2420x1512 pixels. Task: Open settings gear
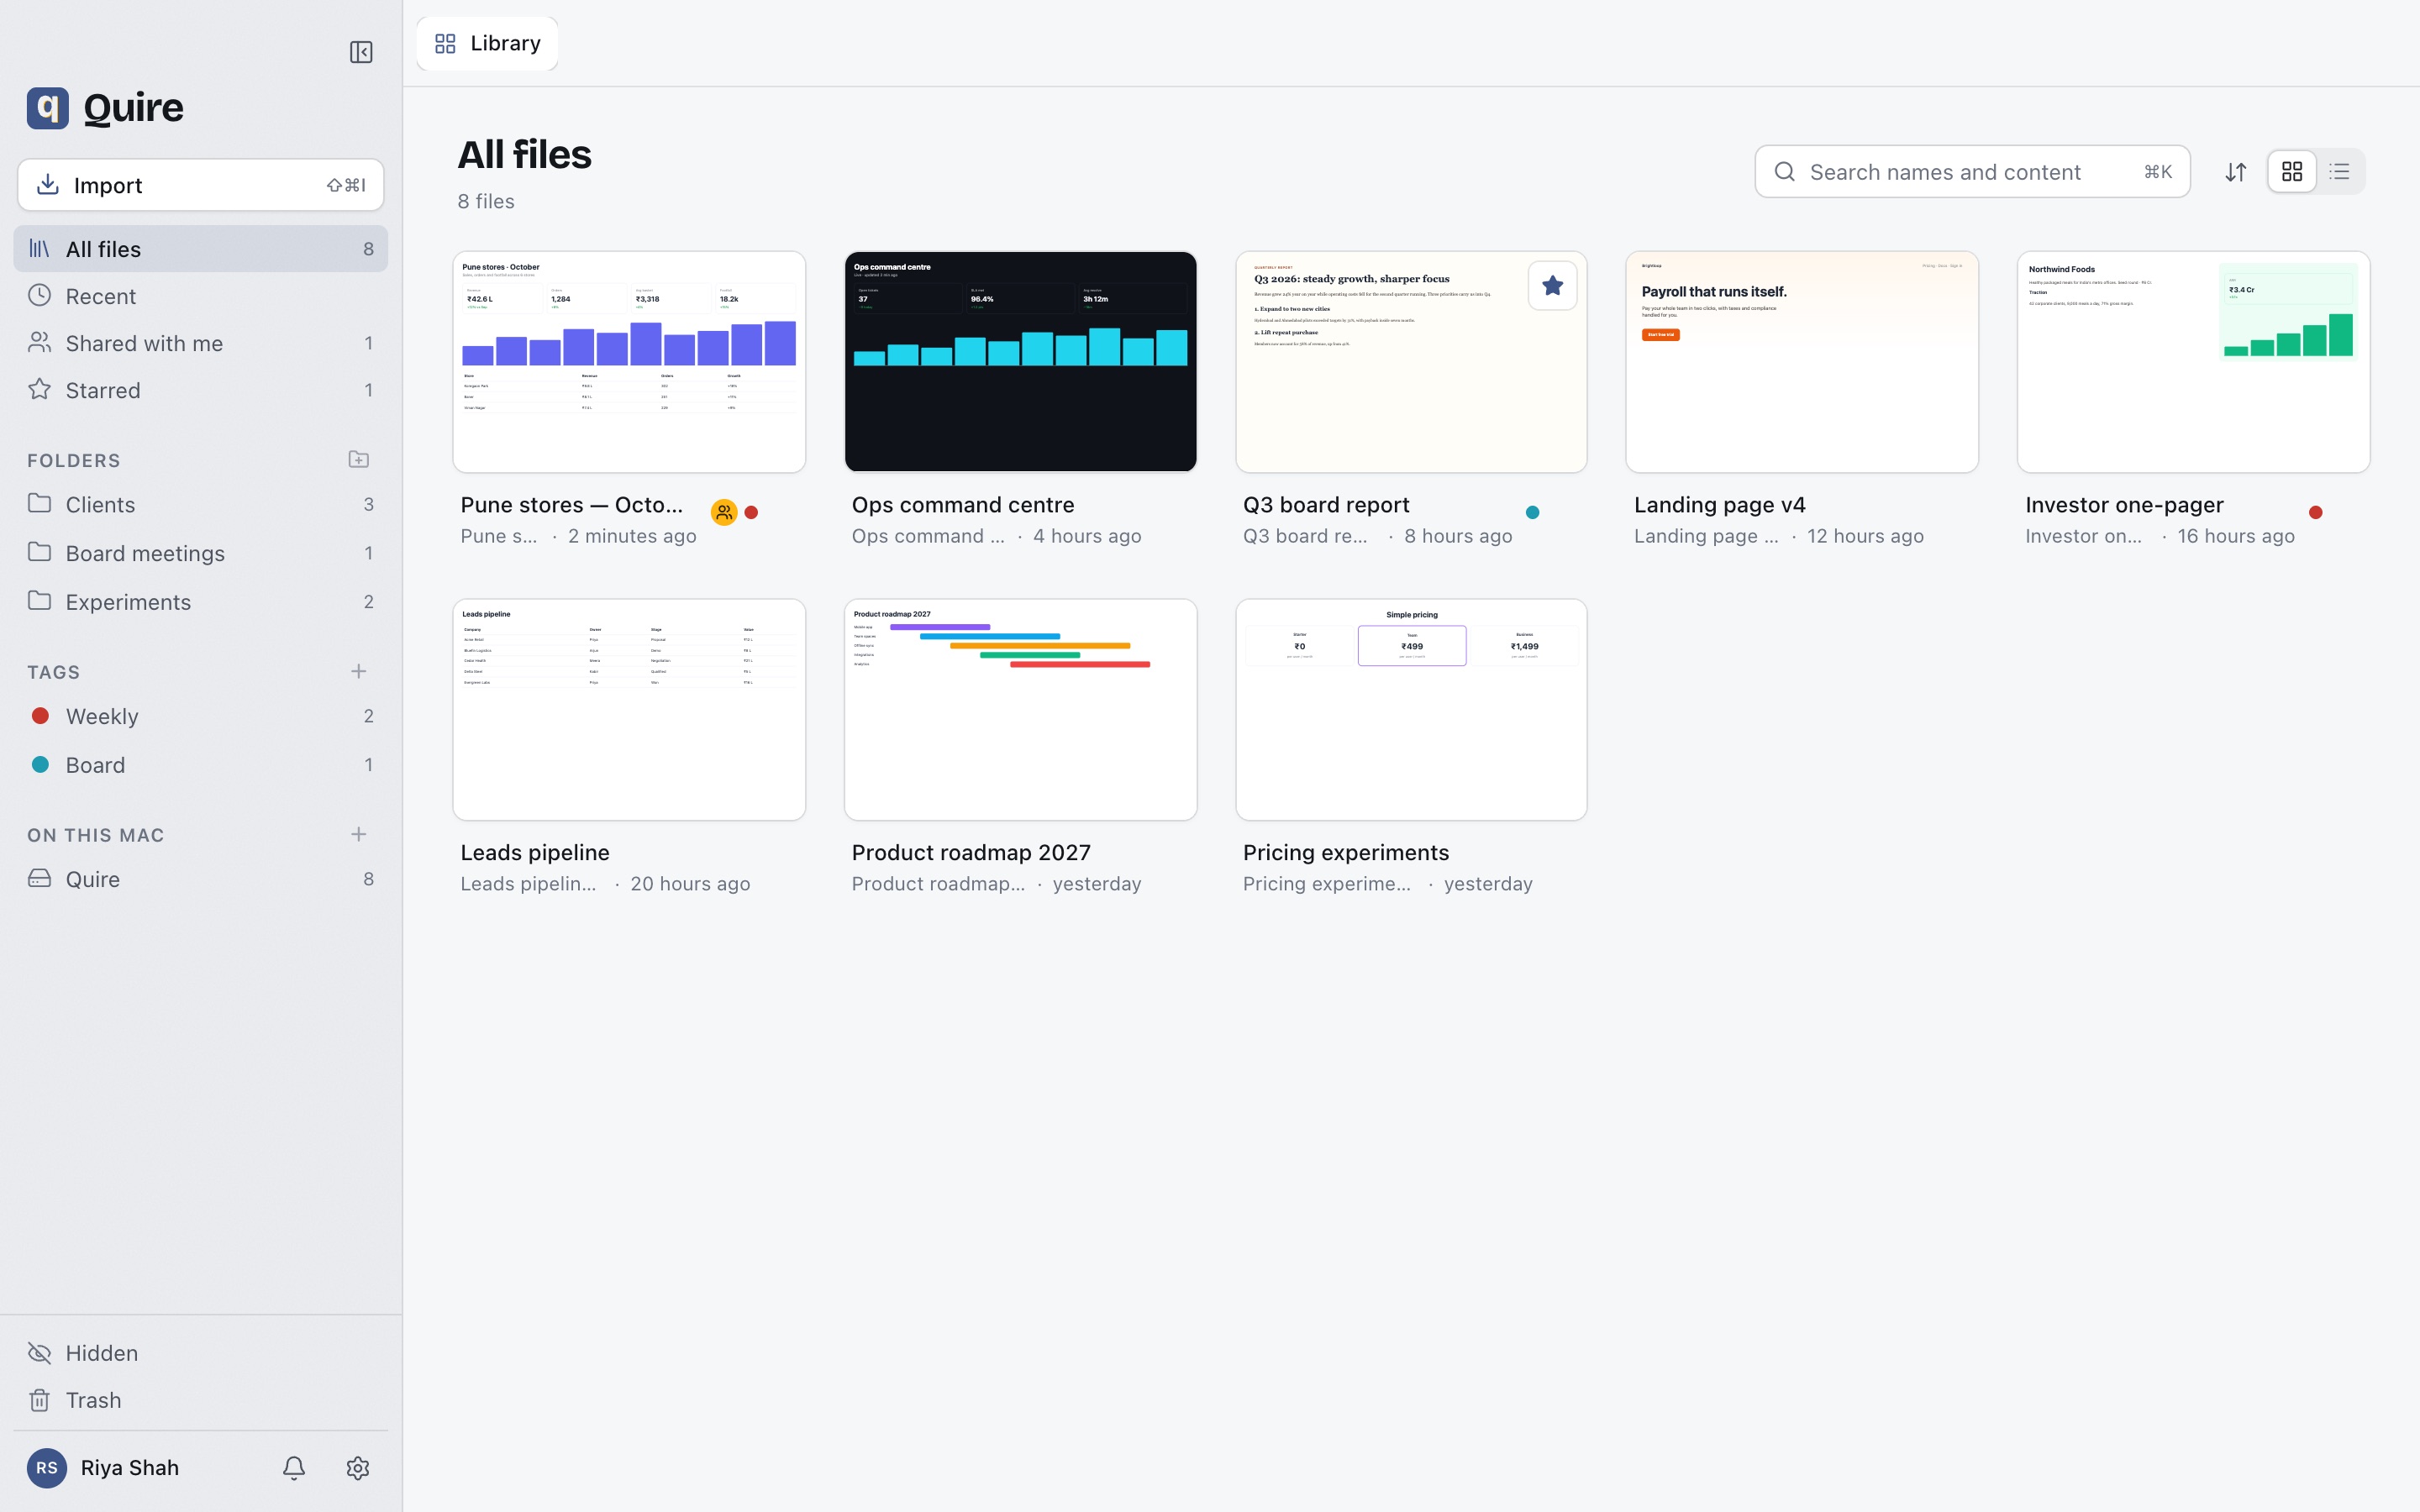[358, 1467]
